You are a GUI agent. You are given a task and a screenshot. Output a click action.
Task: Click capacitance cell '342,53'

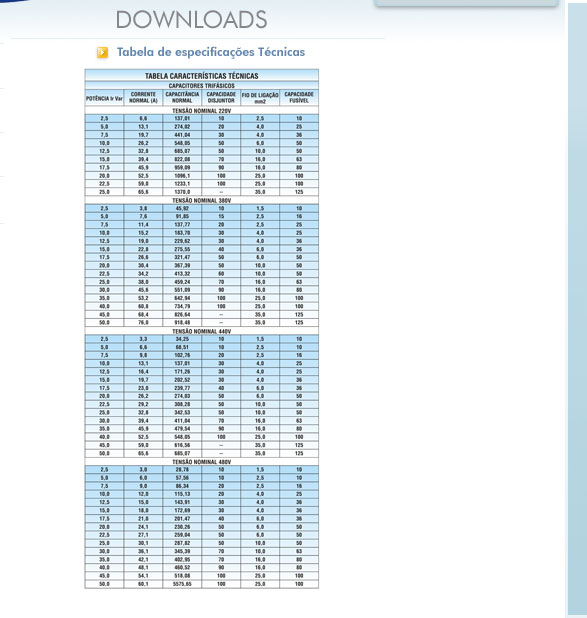point(182,412)
